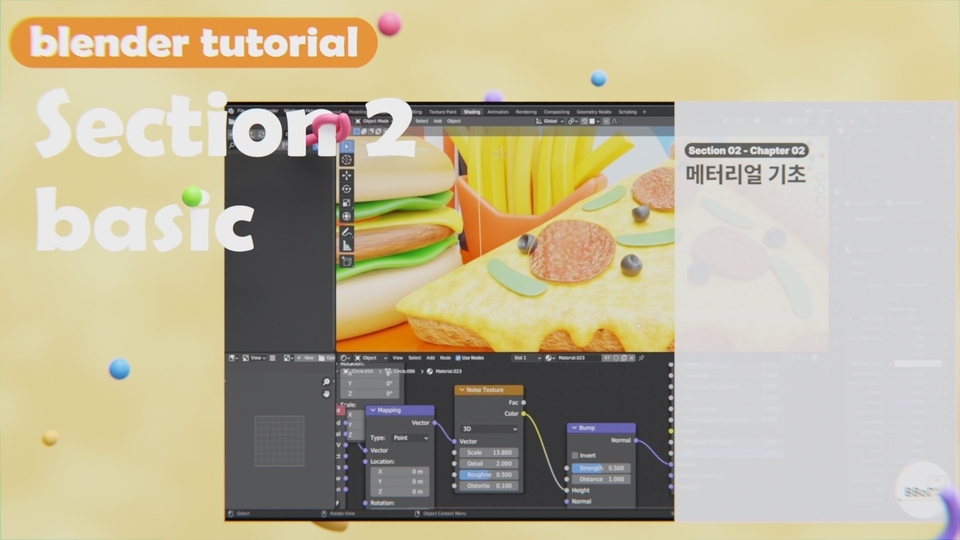Adjust Strength slider in Bump node

pos(601,468)
